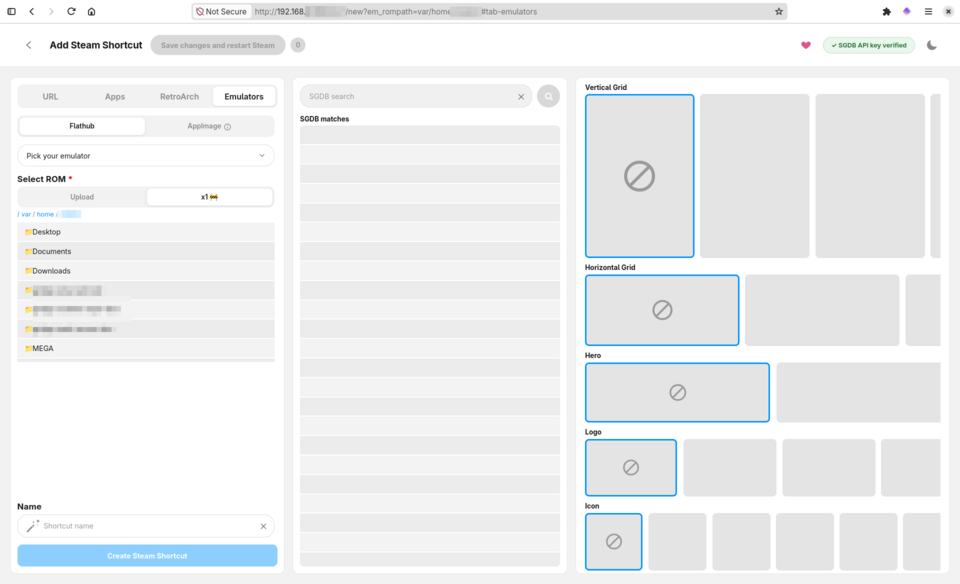Click the SGDB search magnifier button

coord(549,96)
